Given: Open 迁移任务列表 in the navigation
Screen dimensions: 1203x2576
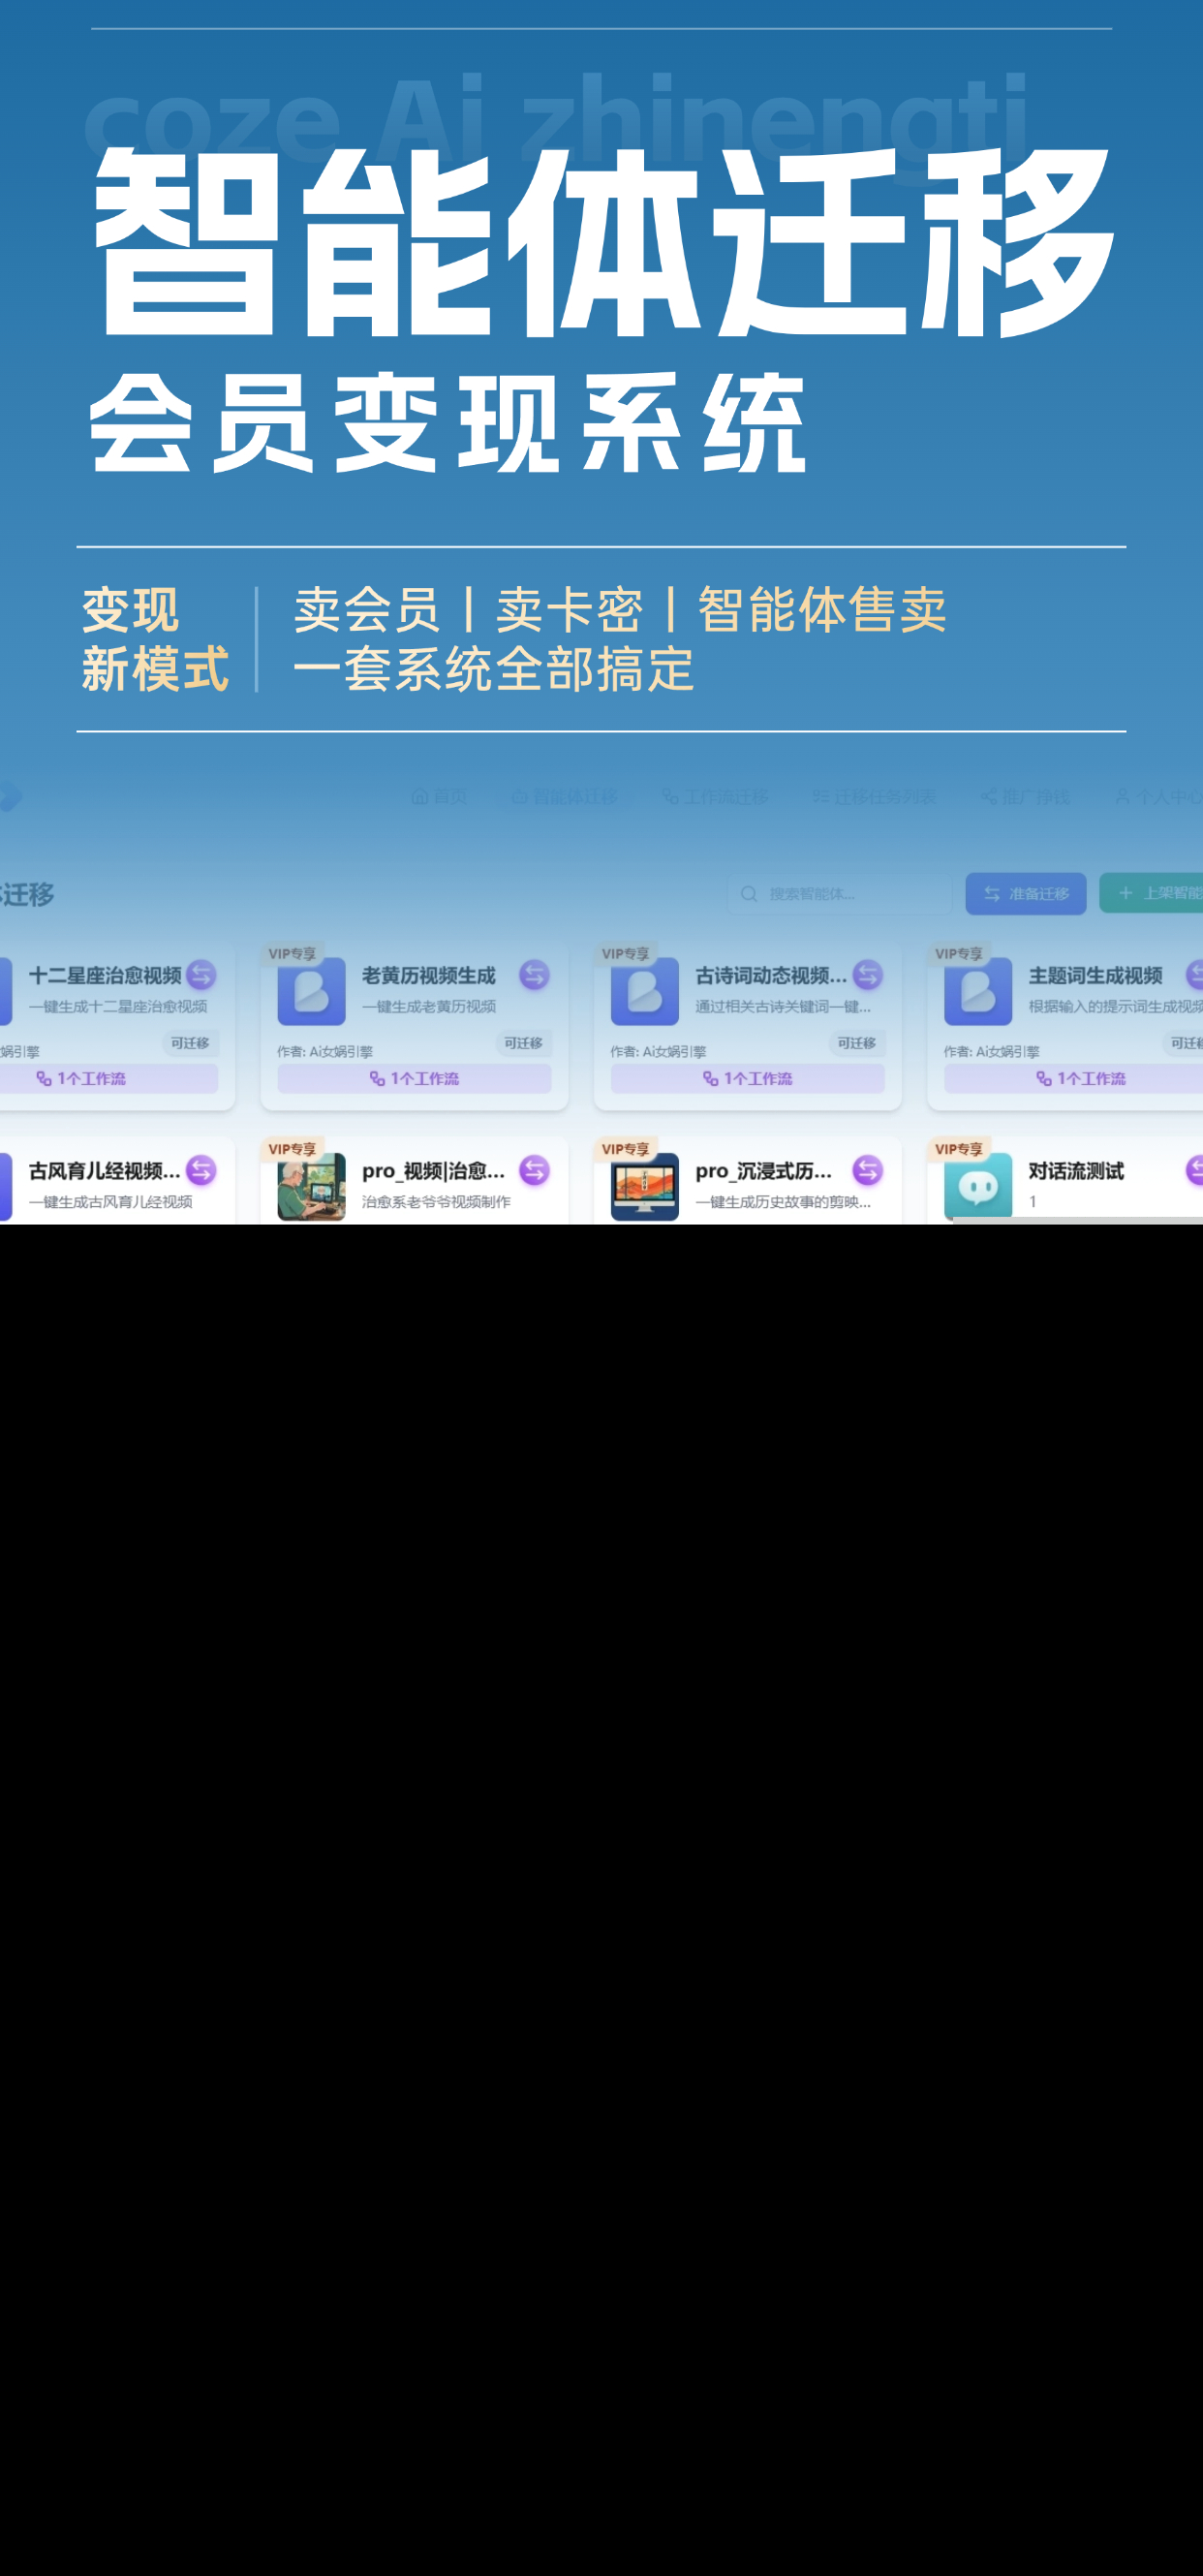Looking at the screenshot, I should click(874, 796).
